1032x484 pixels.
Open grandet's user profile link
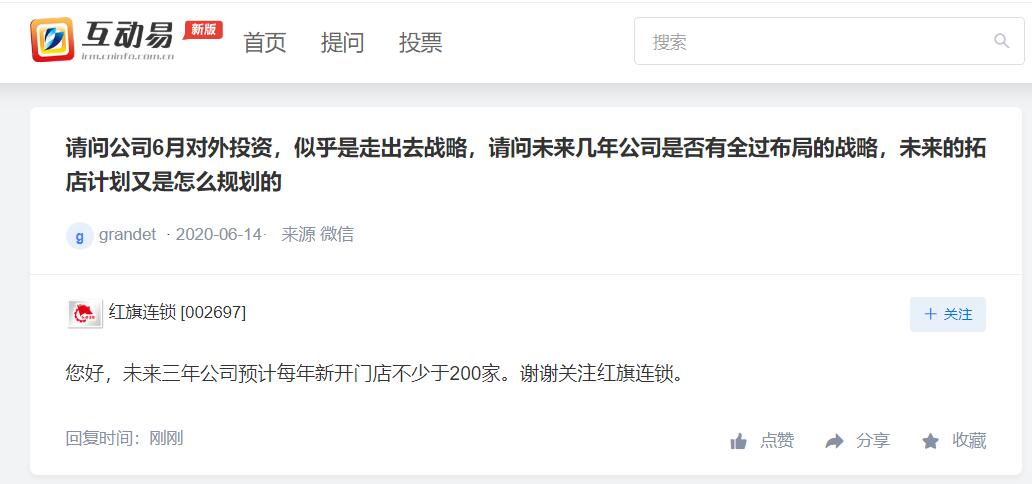(x=128, y=234)
